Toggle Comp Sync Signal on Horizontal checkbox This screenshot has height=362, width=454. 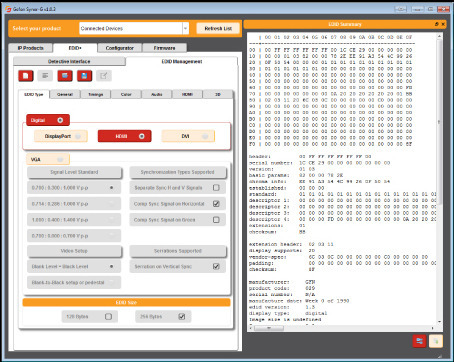216,204
